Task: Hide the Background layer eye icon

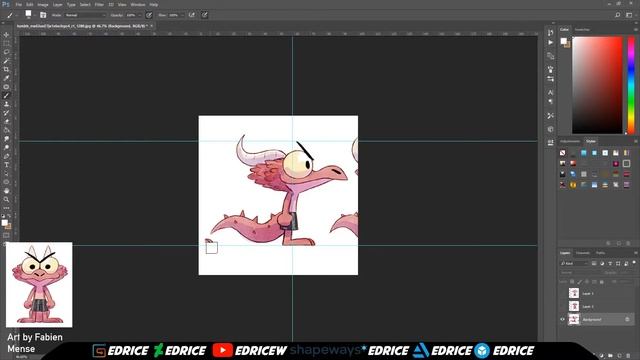Action: [x=562, y=319]
